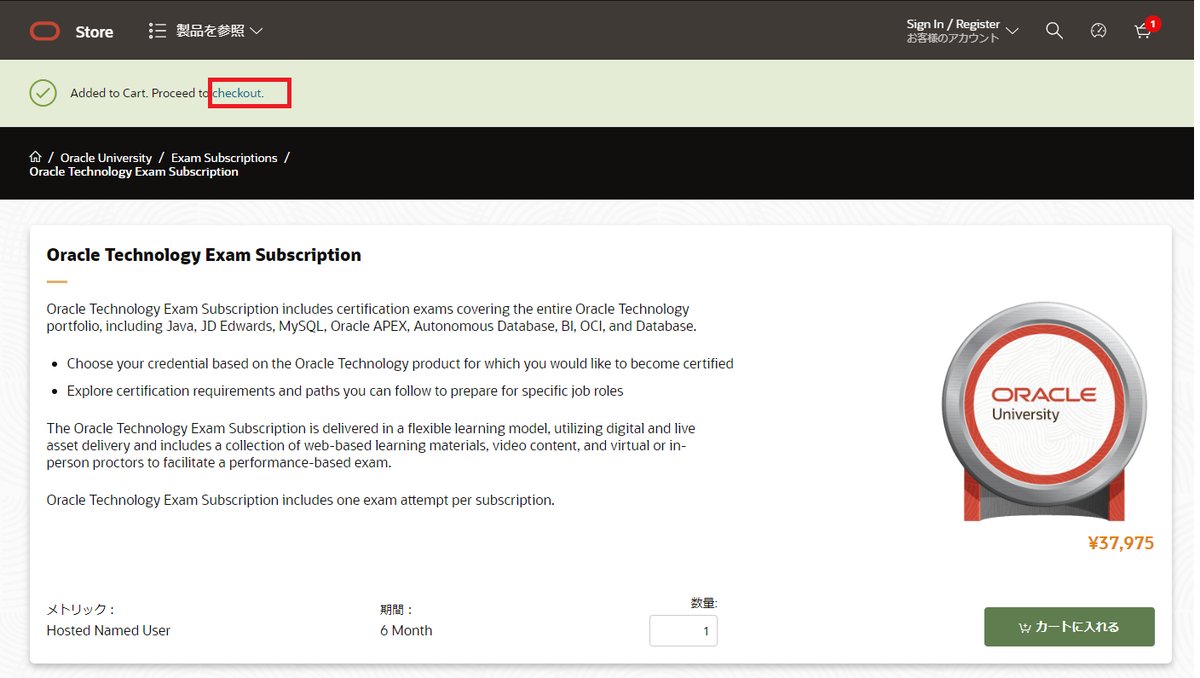This screenshot has width=1200, height=678.
Task: Open the Store home link
Action: click(94, 32)
